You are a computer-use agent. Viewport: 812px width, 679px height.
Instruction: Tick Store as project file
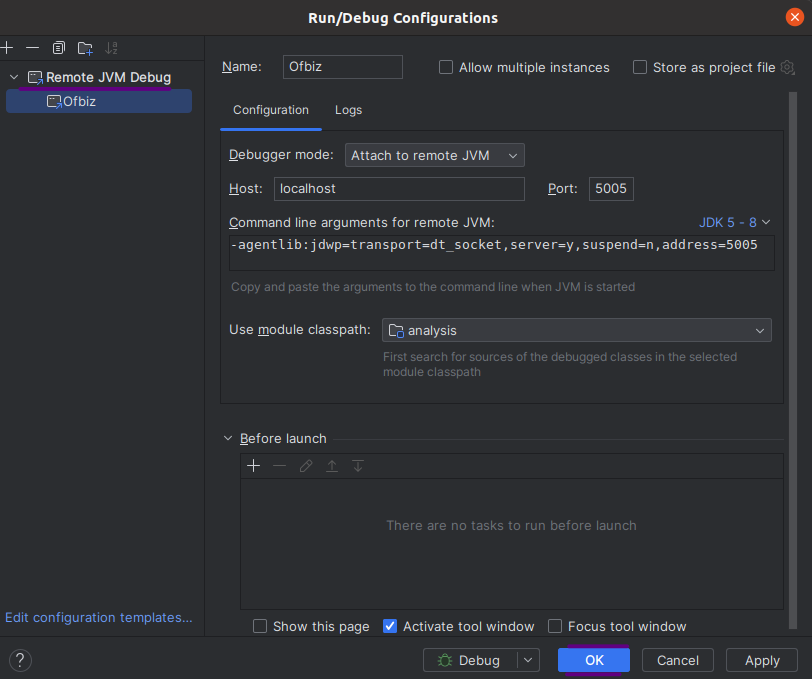(x=640, y=67)
